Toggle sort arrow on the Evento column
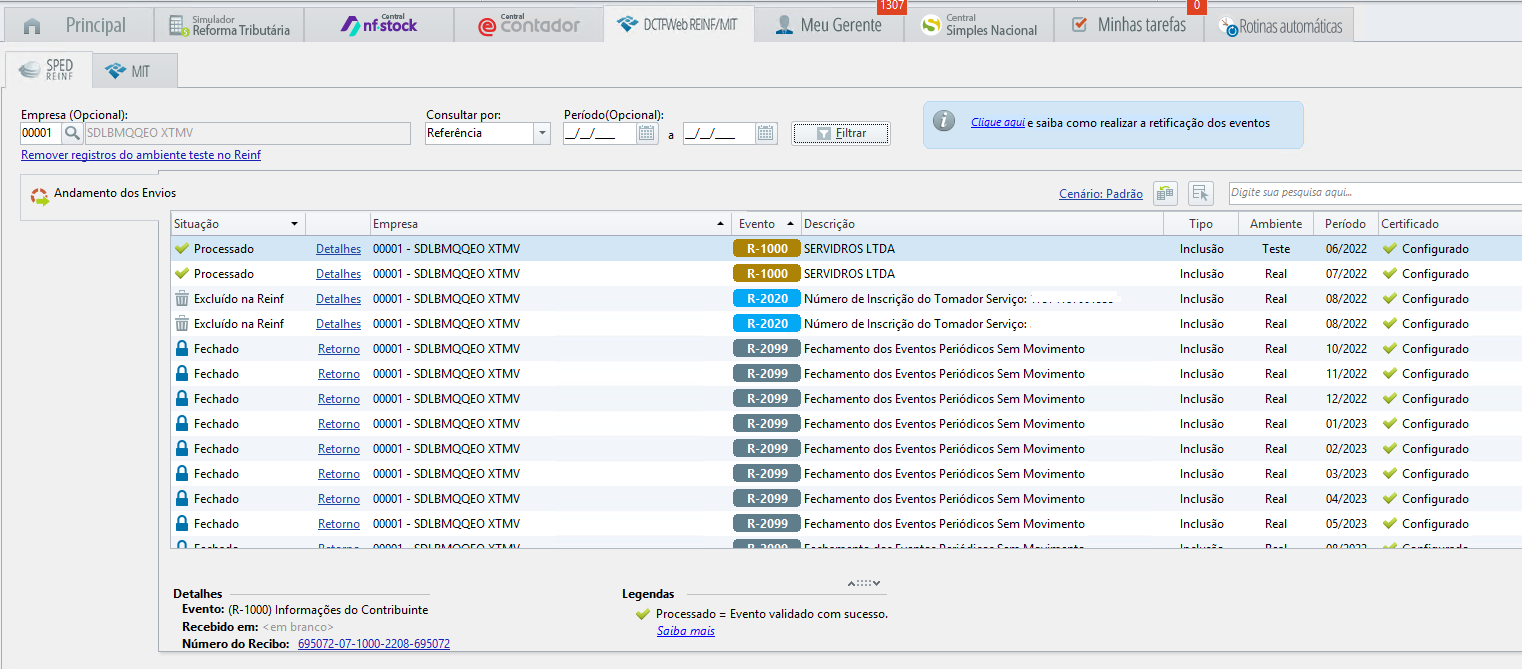This screenshot has height=669, width=1522. pos(791,224)
